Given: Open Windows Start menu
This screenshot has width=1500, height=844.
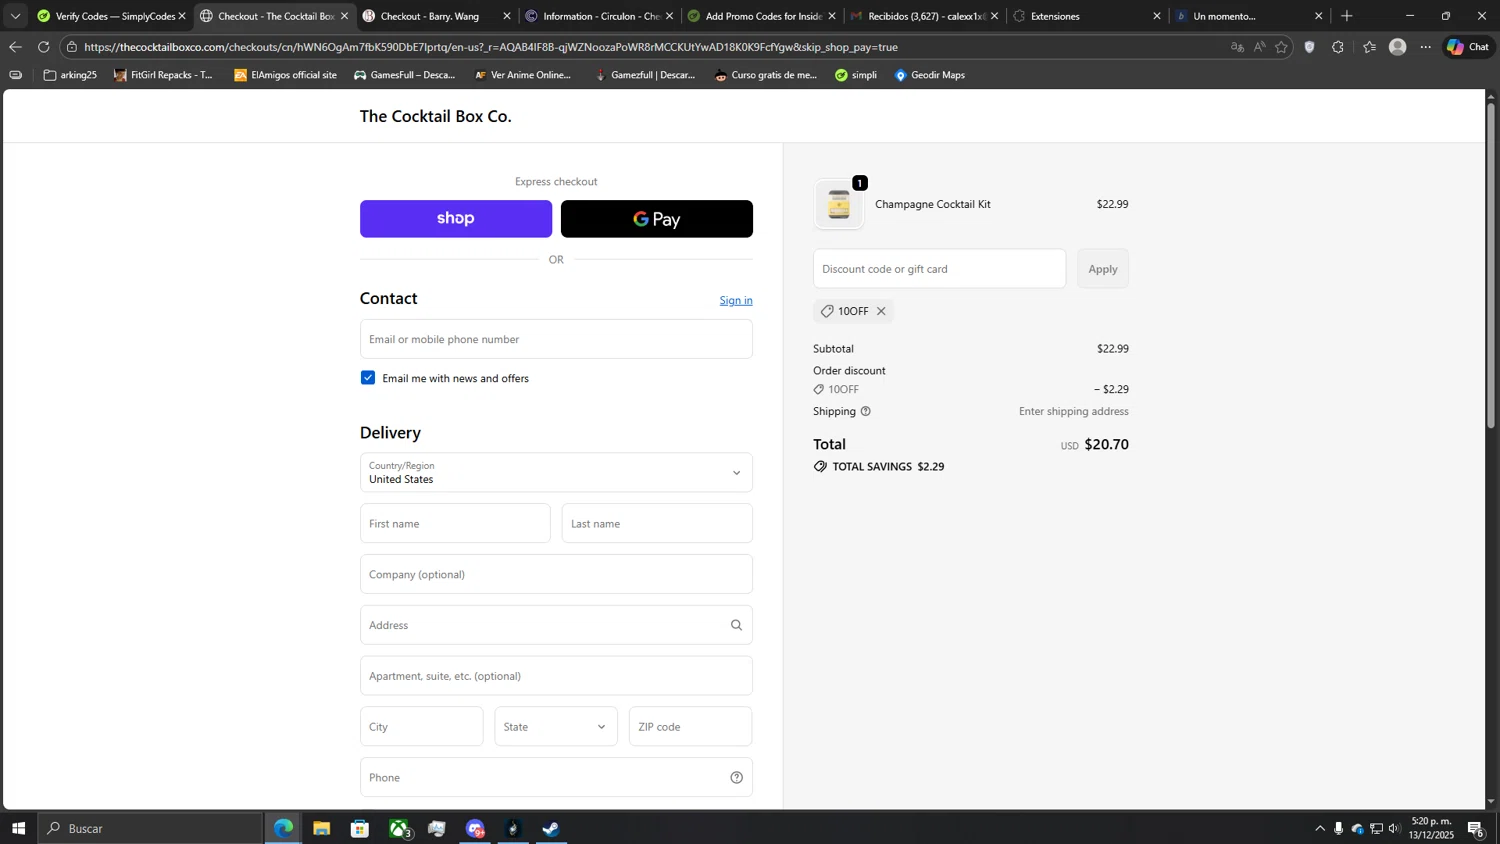Looking at the screenshot, I should click(18, 828).
